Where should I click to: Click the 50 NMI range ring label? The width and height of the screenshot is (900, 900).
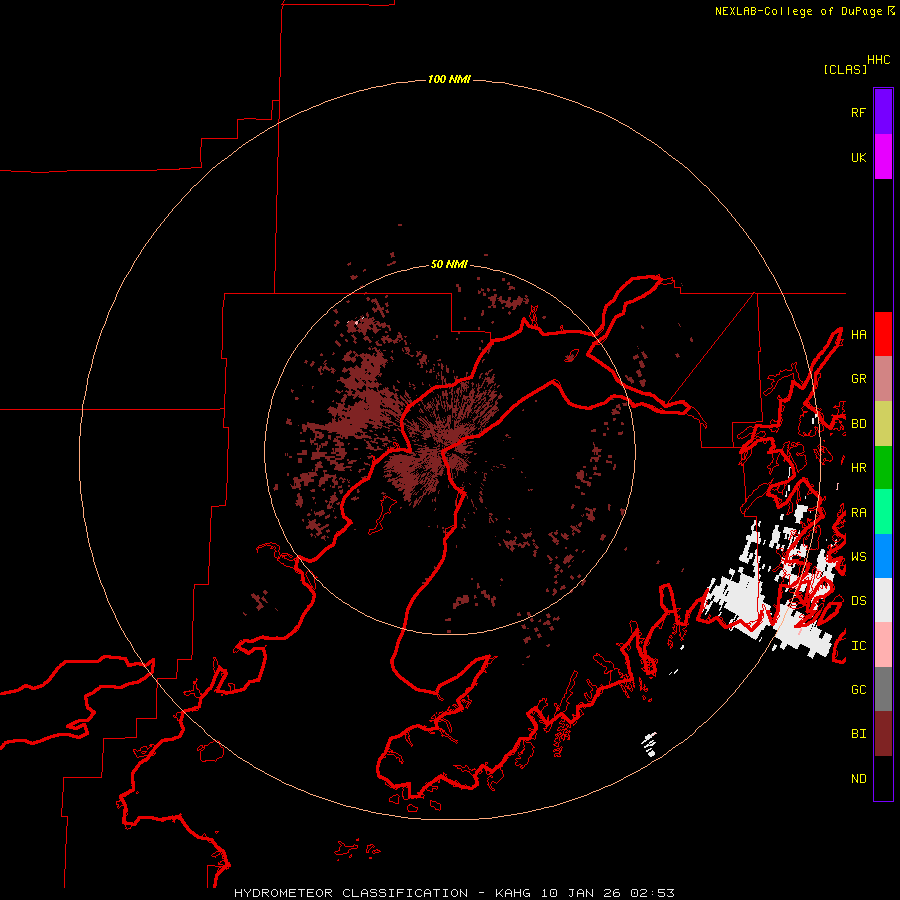coord(449,264)
